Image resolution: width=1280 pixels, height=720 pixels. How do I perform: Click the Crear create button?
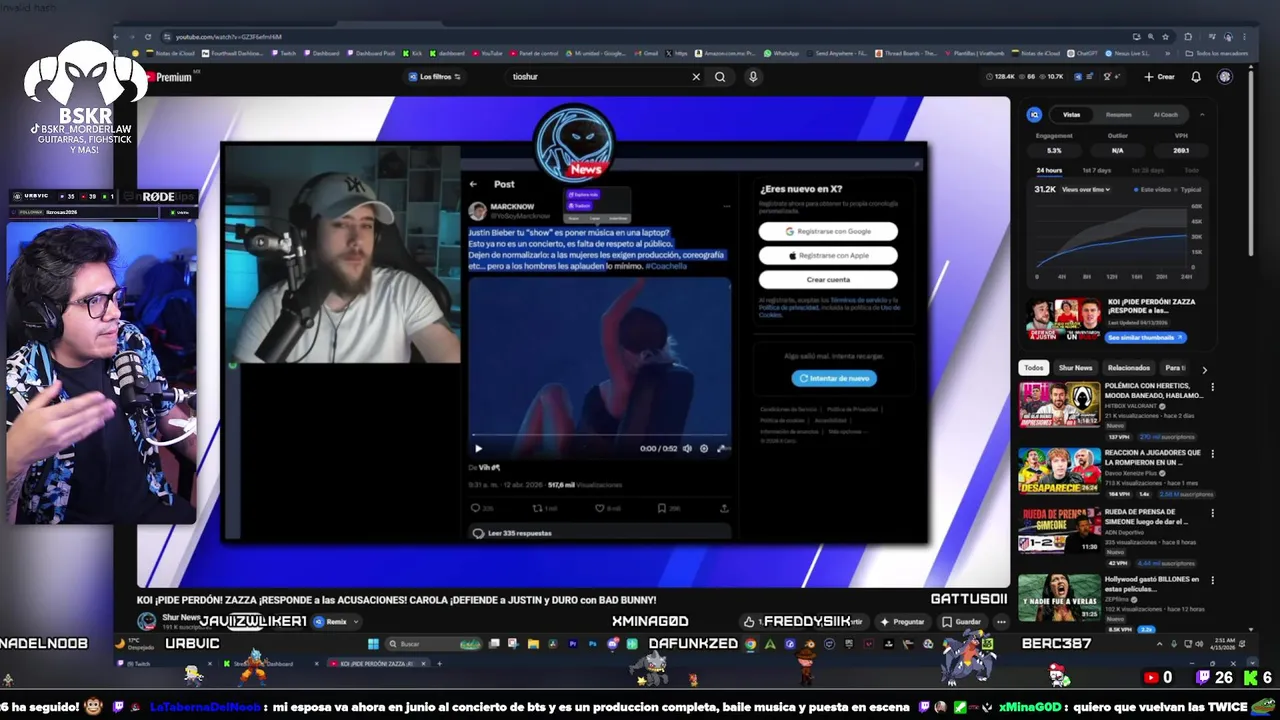point(1159,77)
